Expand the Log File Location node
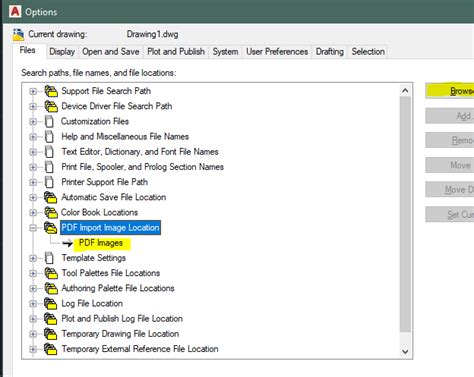The image size is (474, 377). click(33, 304)
